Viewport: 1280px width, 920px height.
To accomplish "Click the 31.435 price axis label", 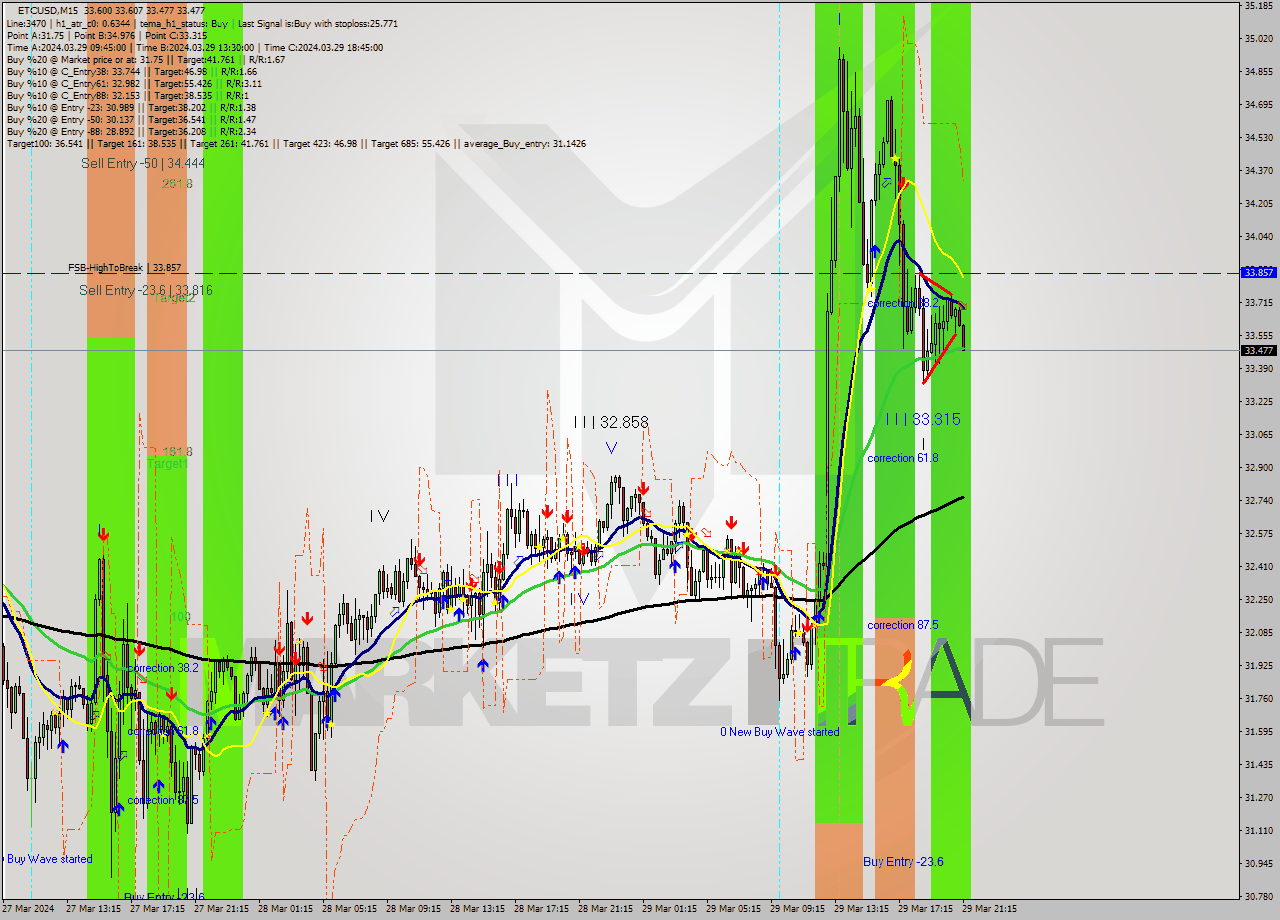I will pyautogui.click(x=1258, y=765).
